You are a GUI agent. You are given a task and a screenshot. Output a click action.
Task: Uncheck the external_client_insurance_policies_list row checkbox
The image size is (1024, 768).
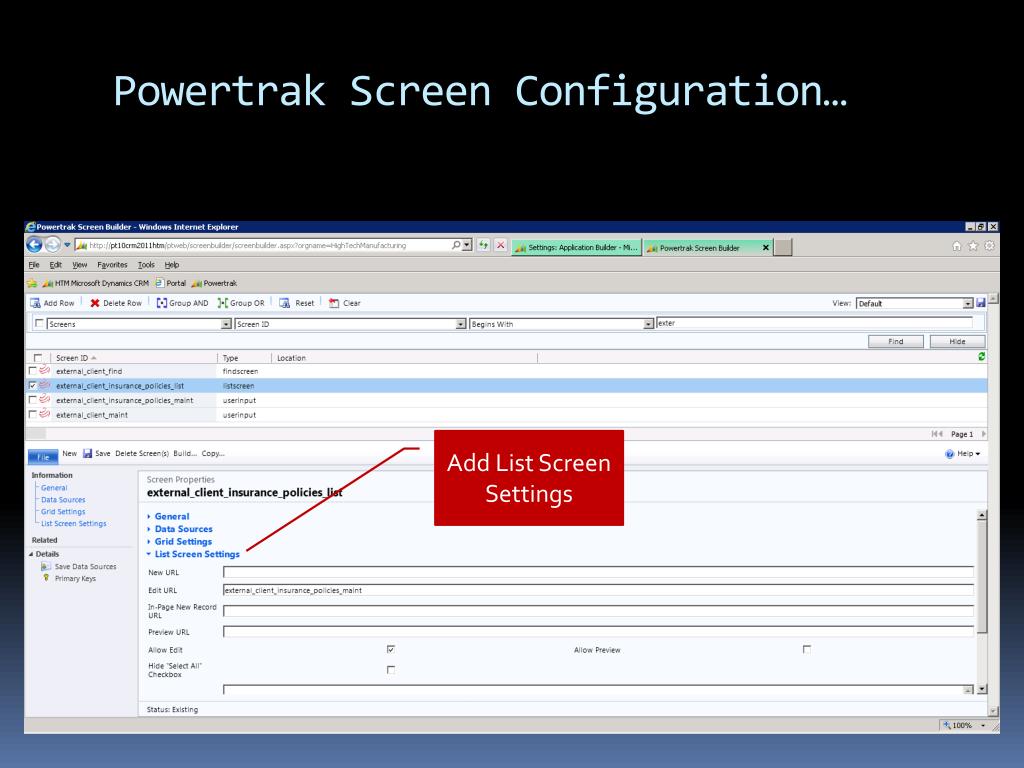click(x=33, y=385)
